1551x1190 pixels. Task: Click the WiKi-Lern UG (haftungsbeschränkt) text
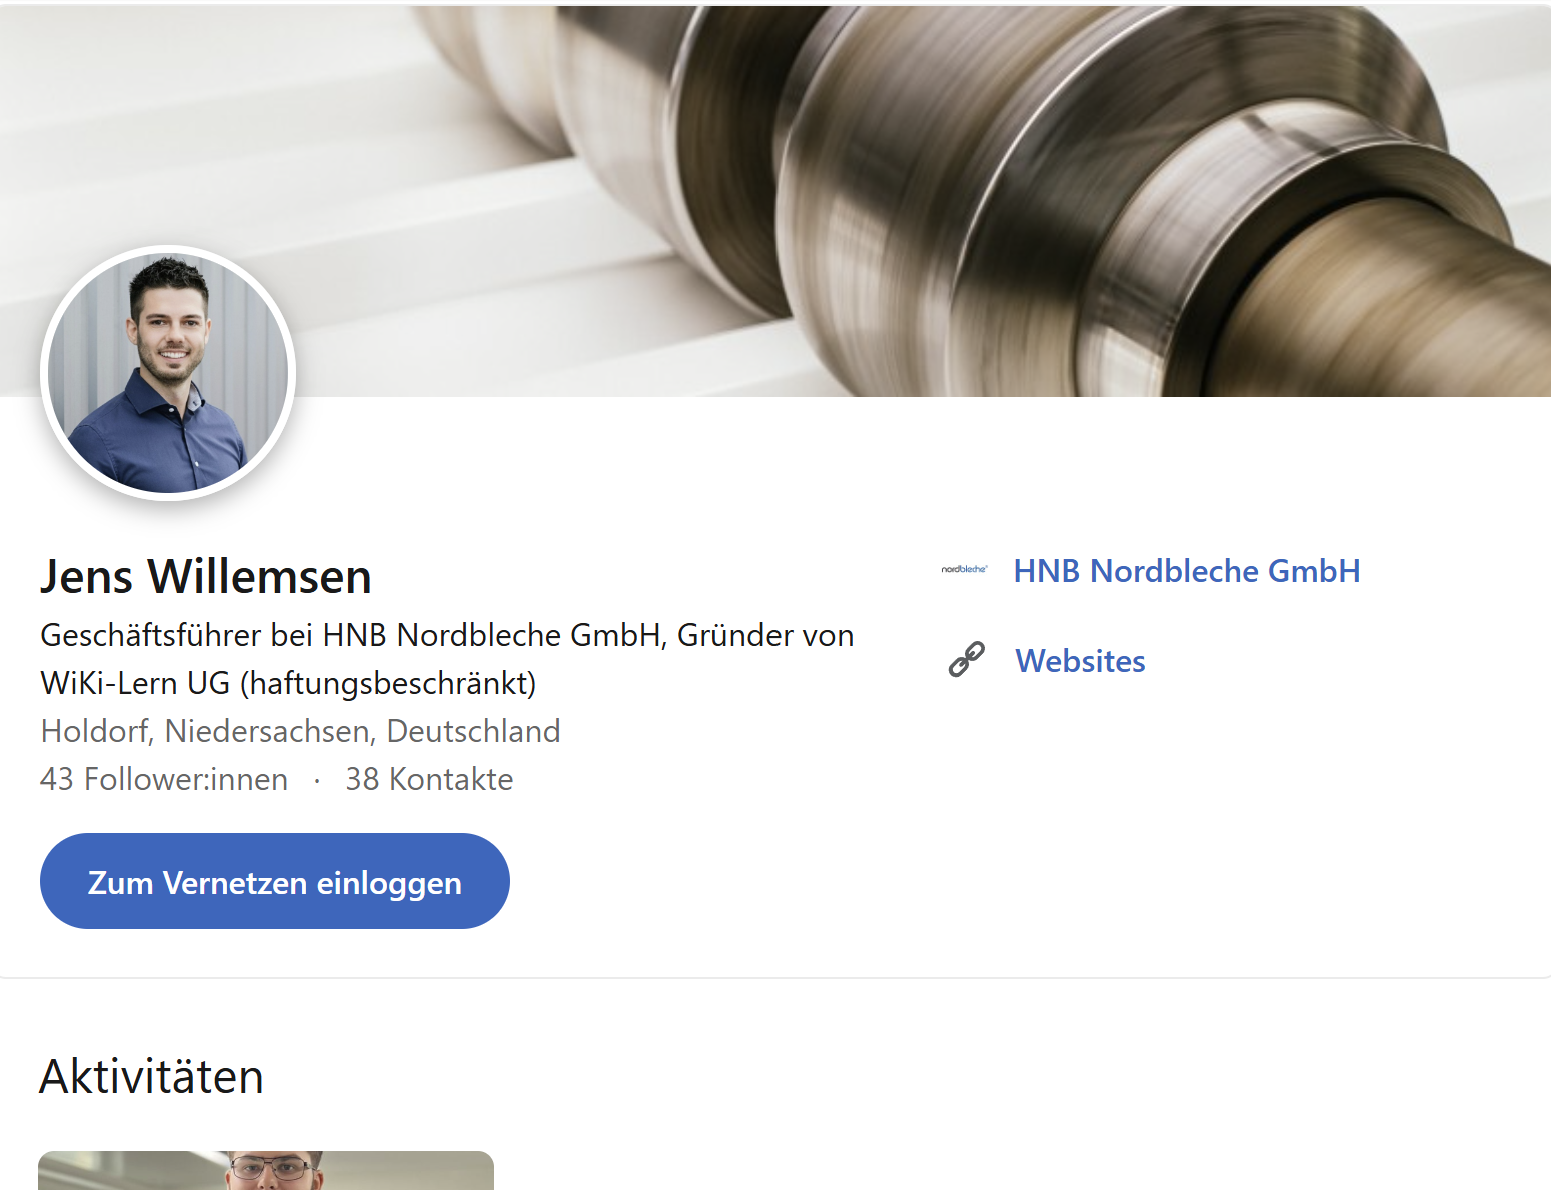[x=288, y=683]
